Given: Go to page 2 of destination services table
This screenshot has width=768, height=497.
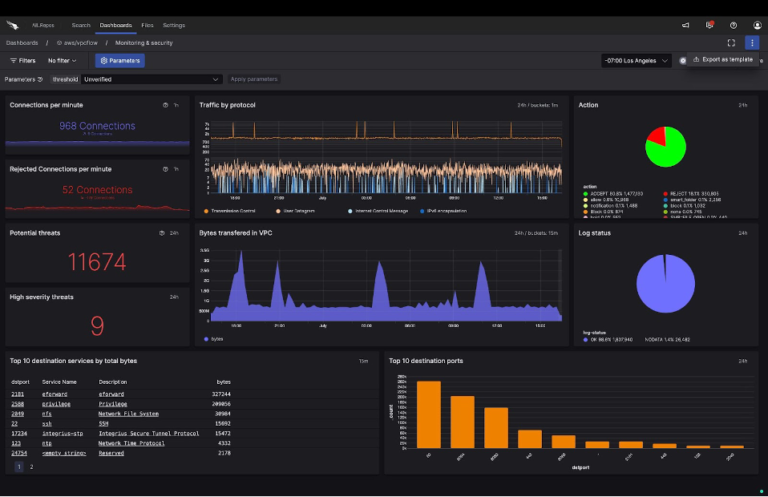Looking at the screenshot, I should 31,466.
